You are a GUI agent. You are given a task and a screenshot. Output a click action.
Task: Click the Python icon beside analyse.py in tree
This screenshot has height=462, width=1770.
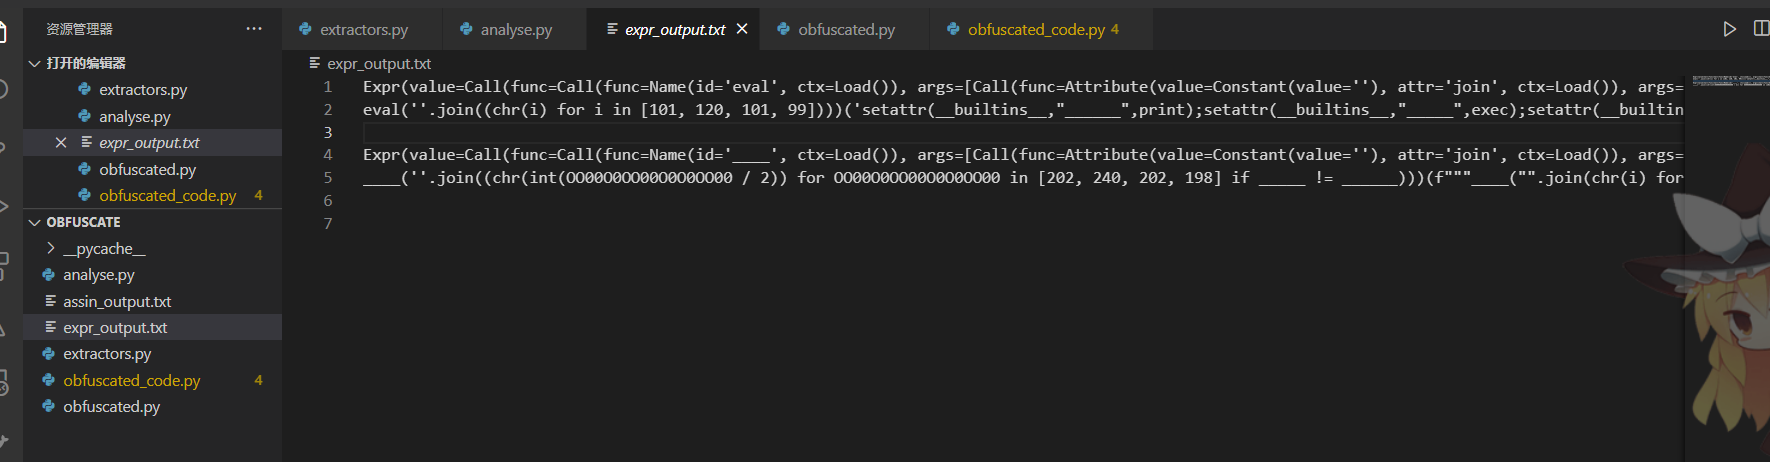(49, 275)
